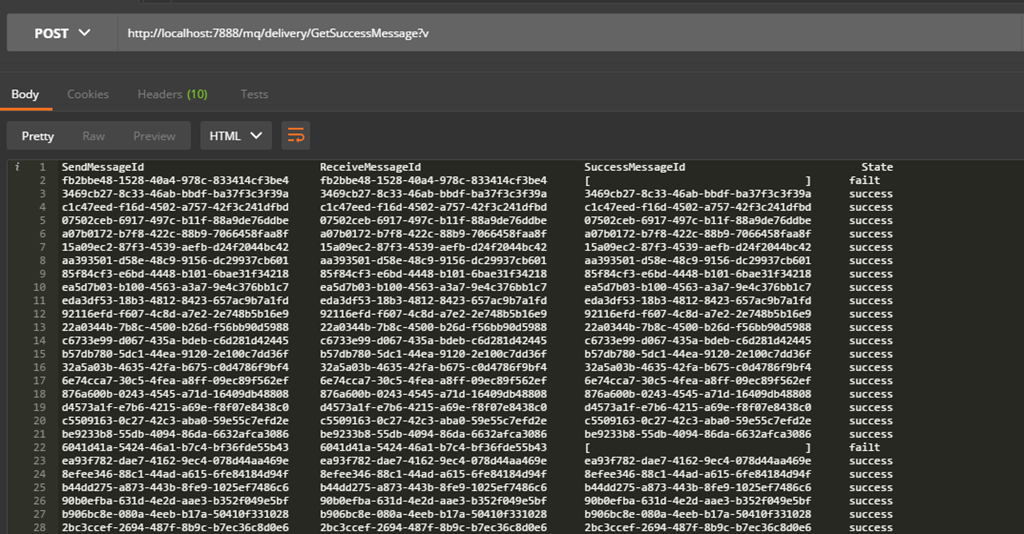Viewport: 1024px width, 534px height.
Task: Click SendMessageId 92116efd-f607-4c8d-a7e2-2e748b5b16e9
Action: 175,314
